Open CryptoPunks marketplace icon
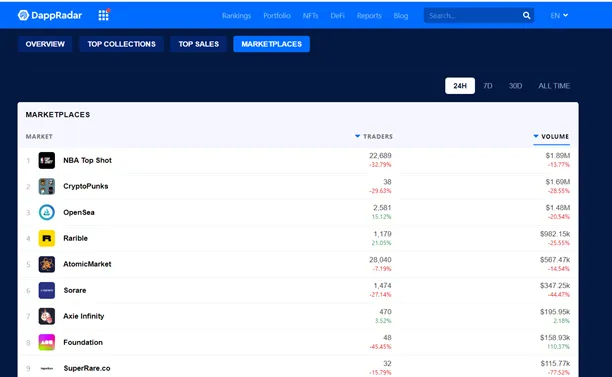This screenshot has width=612, height=377. 46,186
